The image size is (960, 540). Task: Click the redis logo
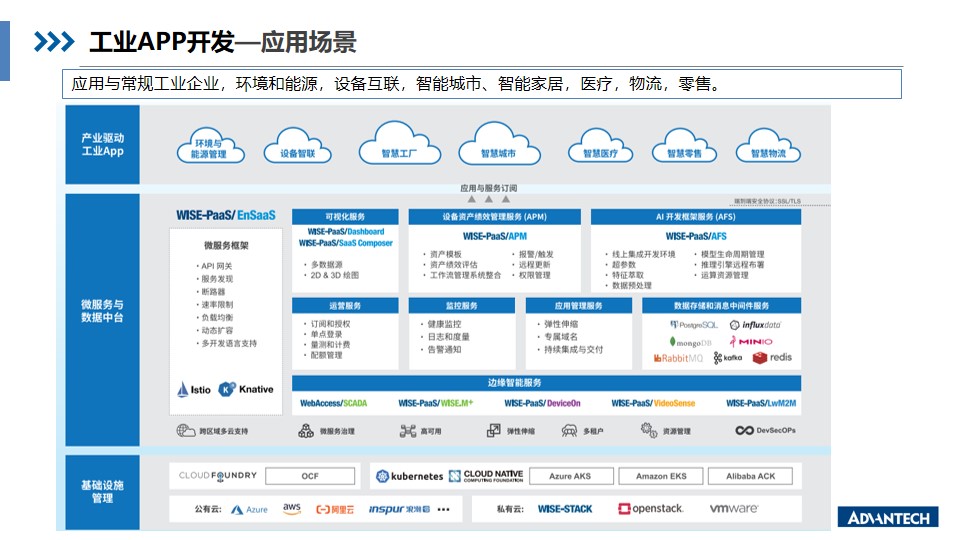tap(772, 357)
